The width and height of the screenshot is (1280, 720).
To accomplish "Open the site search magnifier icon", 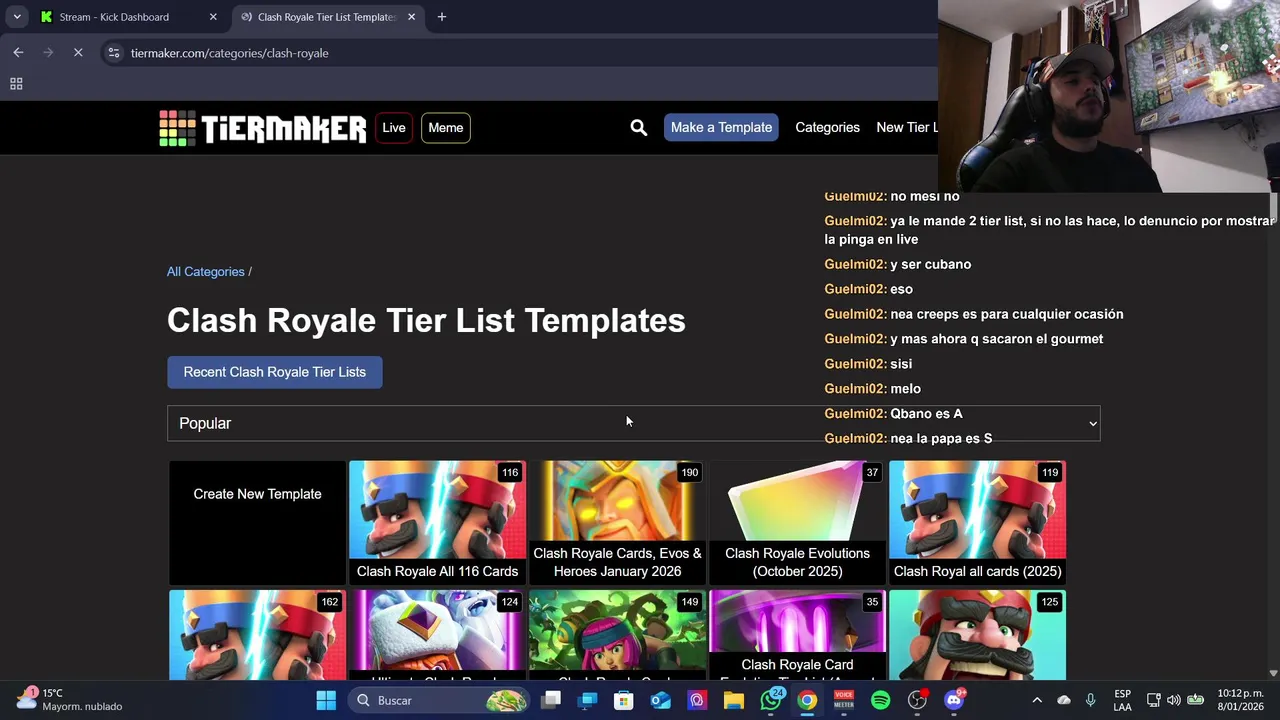I will tap(639, 127).
